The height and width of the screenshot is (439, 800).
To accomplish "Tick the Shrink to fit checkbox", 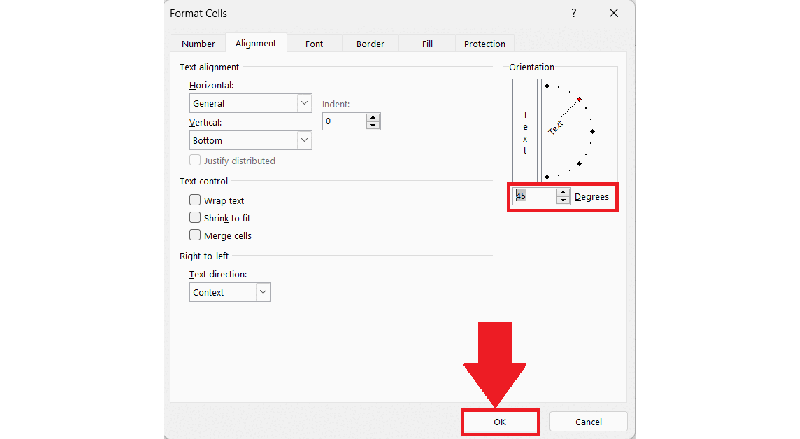I will [x=195, y=217].
